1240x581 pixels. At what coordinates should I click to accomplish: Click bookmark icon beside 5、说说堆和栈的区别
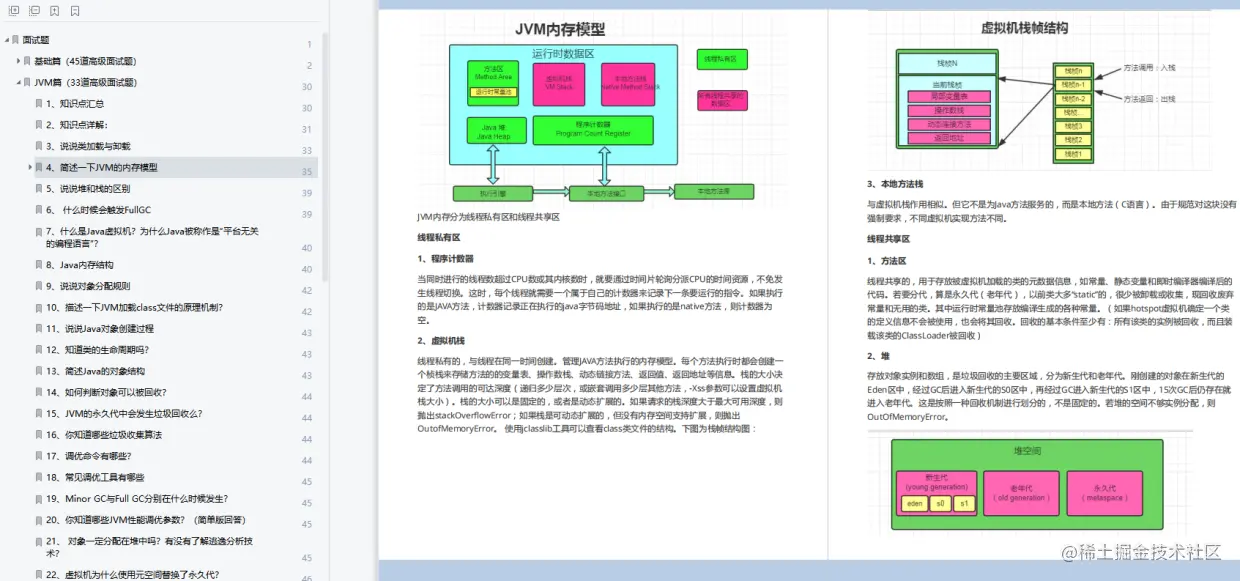[x=40, y=189]
